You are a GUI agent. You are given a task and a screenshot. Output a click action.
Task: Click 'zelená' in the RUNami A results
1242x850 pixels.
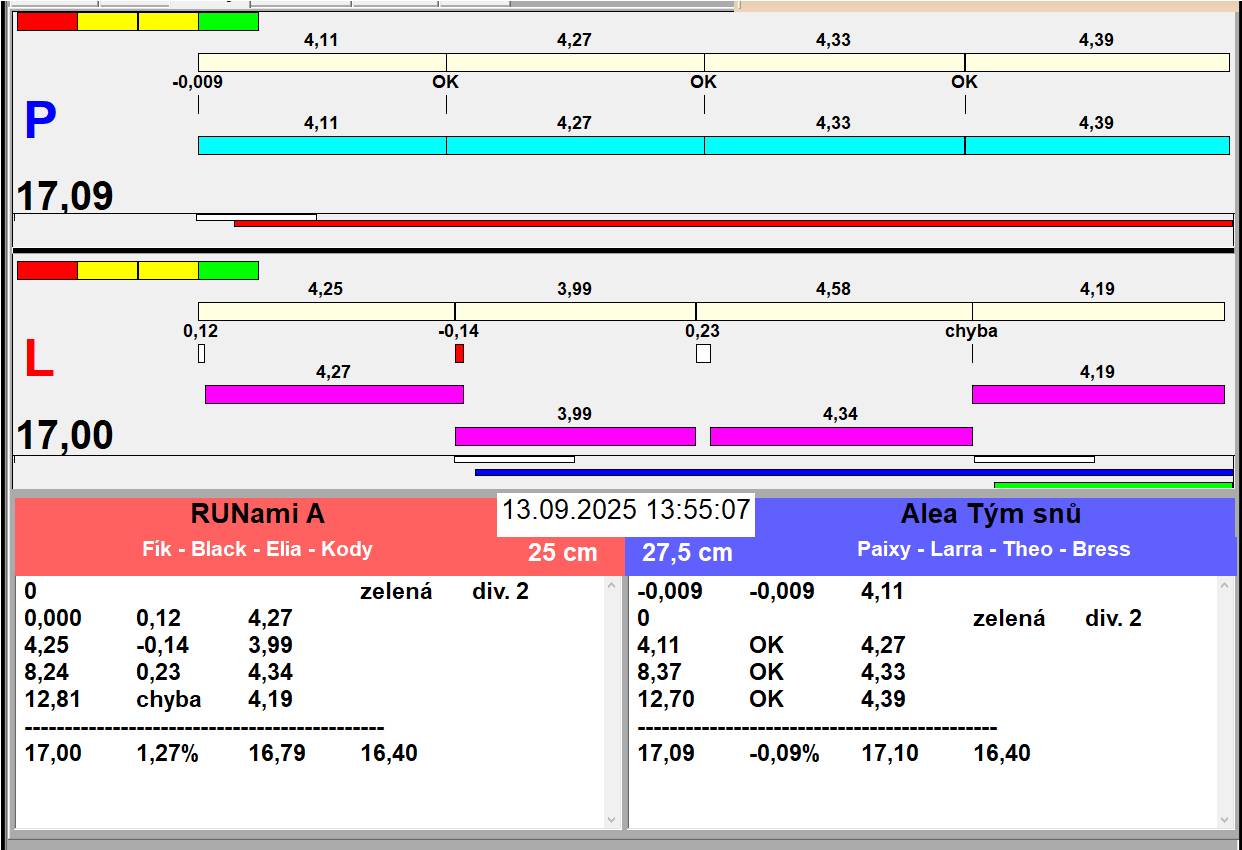[396, 591]
